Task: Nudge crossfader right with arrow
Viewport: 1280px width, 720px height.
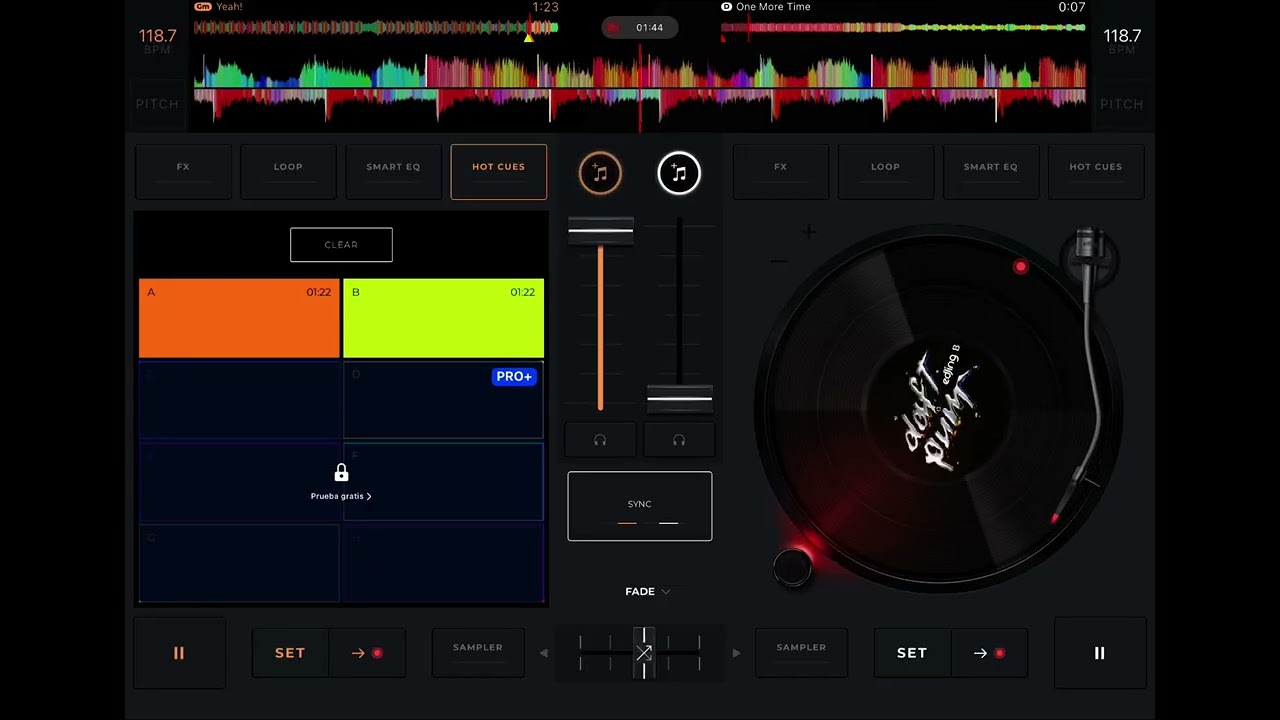Action: (x=736, y=653)
